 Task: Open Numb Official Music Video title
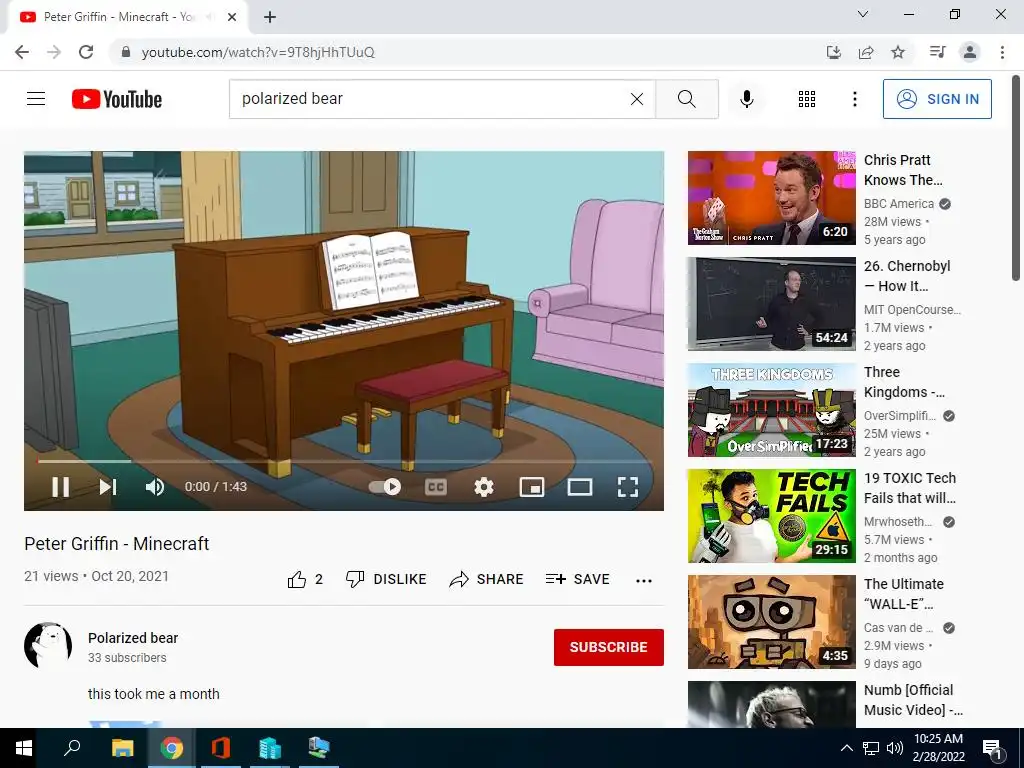[x=913, y=699]
